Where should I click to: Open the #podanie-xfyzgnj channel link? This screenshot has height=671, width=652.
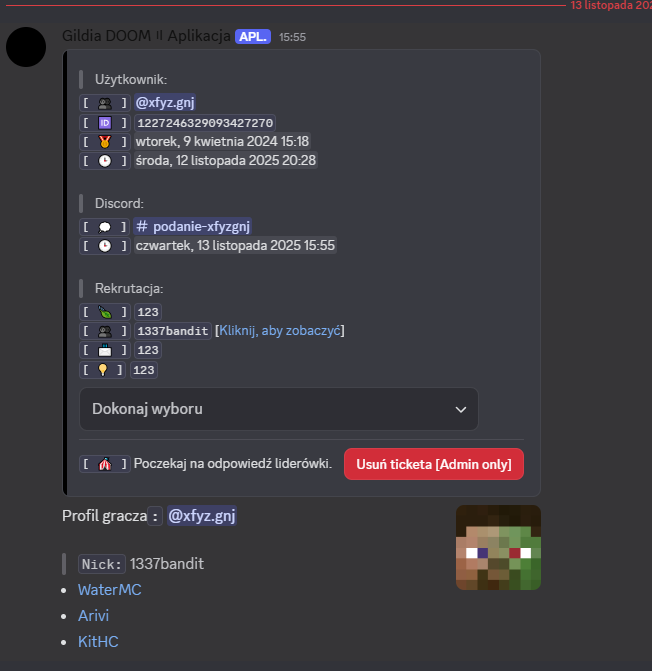click(x=193, y=226)
